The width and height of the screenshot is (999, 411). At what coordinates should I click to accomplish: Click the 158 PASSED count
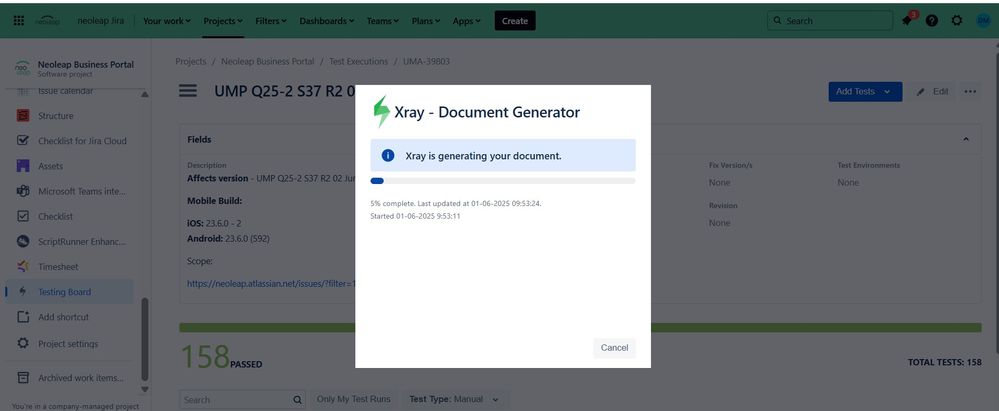(221, 357)
